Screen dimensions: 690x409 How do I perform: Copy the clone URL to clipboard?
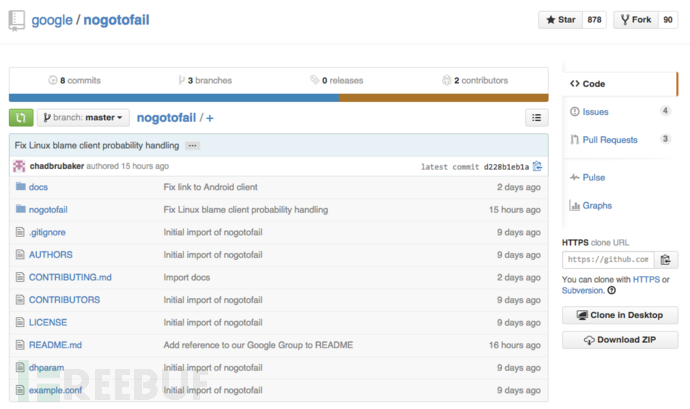pos(666,260)
